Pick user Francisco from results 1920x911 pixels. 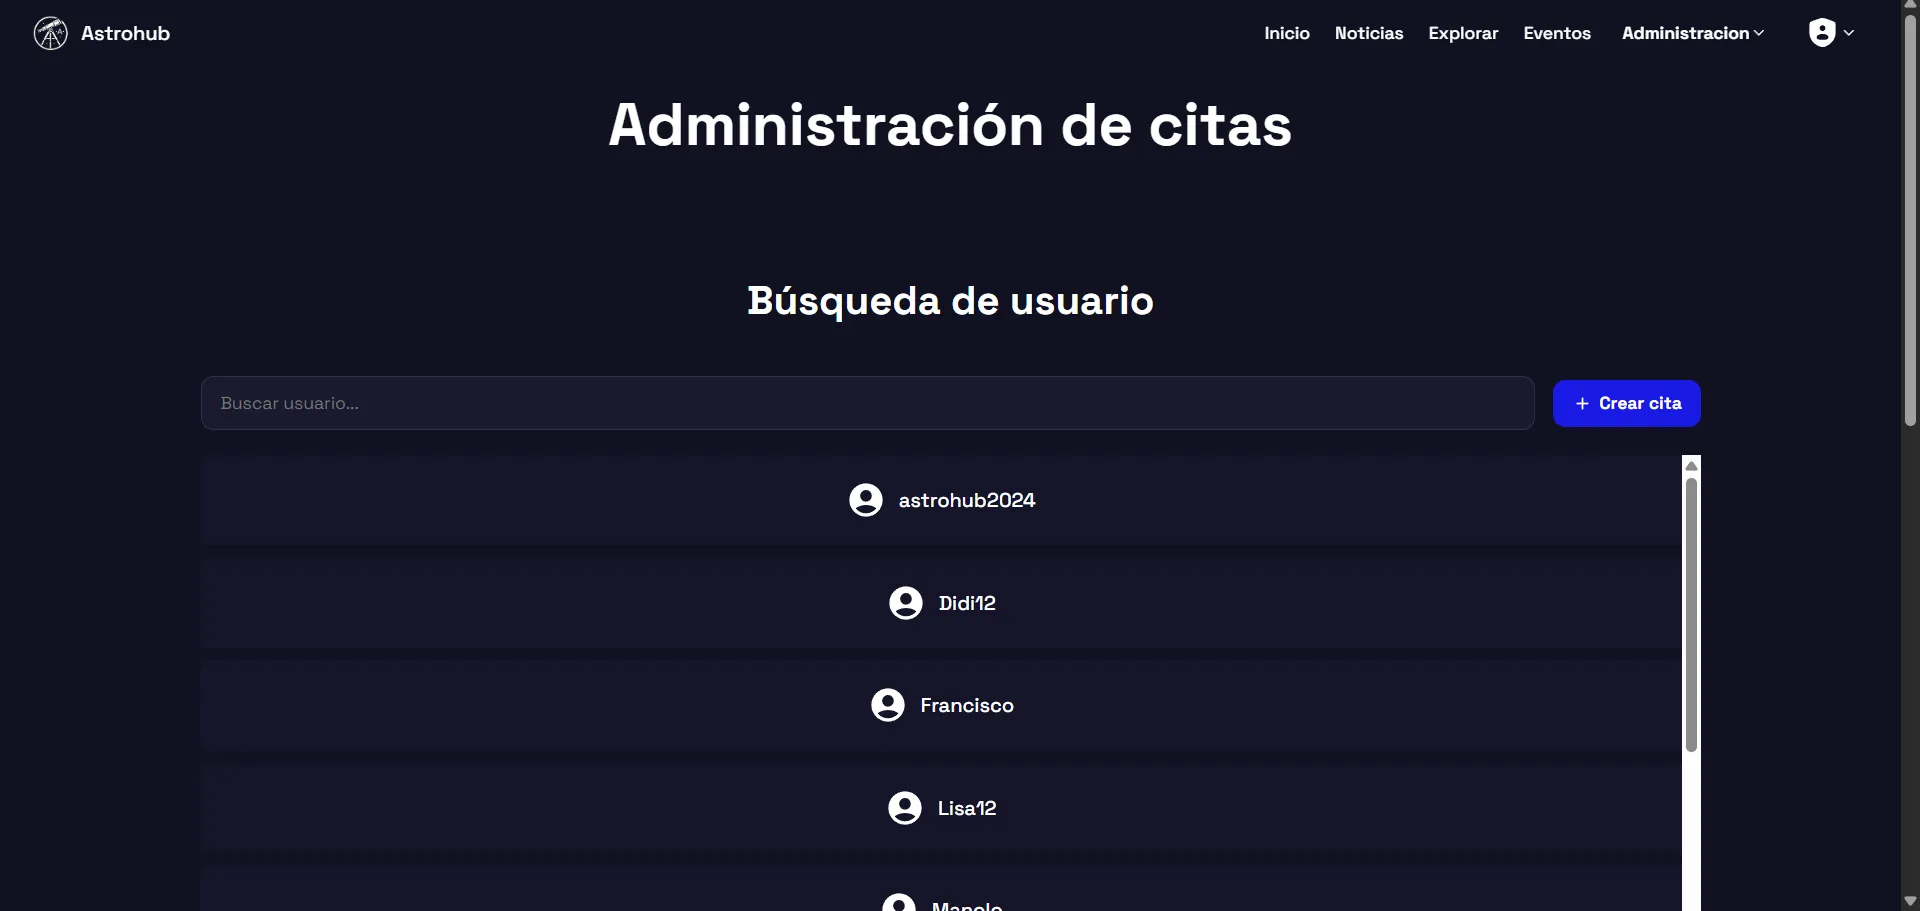tap(941, 705)
